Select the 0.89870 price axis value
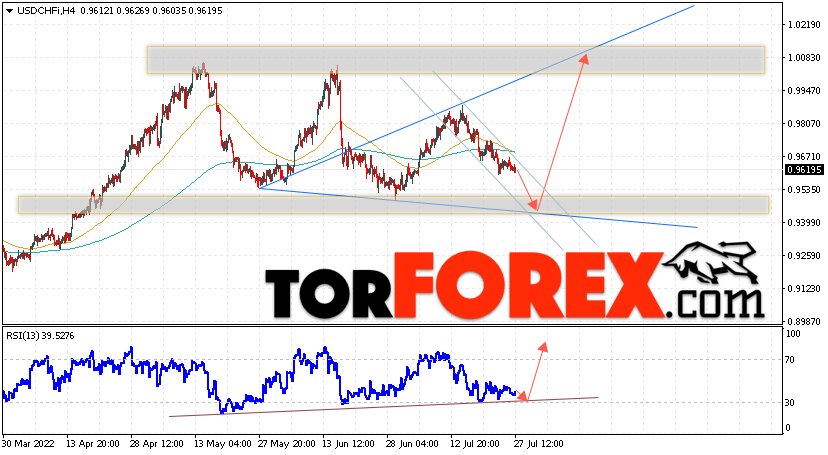The width and height of the screenshot is (828, 455). (x=804, y=321)
